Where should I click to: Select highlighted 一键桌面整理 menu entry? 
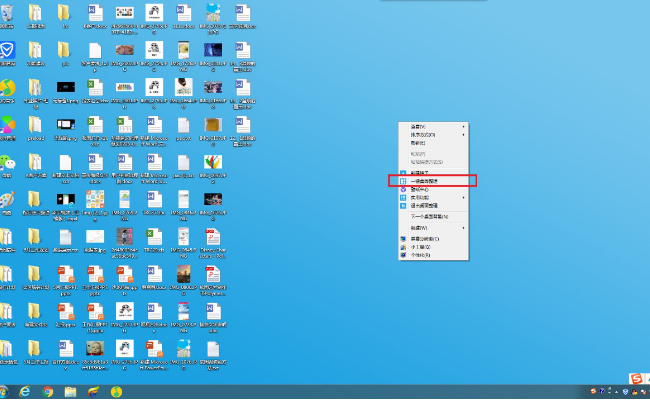(x=432, y=181)
